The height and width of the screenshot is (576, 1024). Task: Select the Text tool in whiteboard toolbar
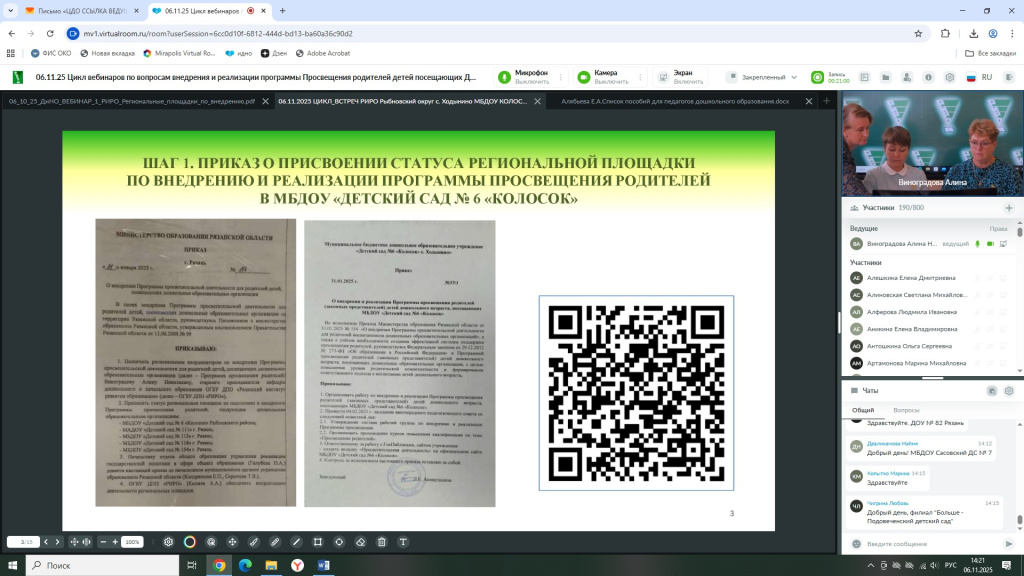point(403,541)
